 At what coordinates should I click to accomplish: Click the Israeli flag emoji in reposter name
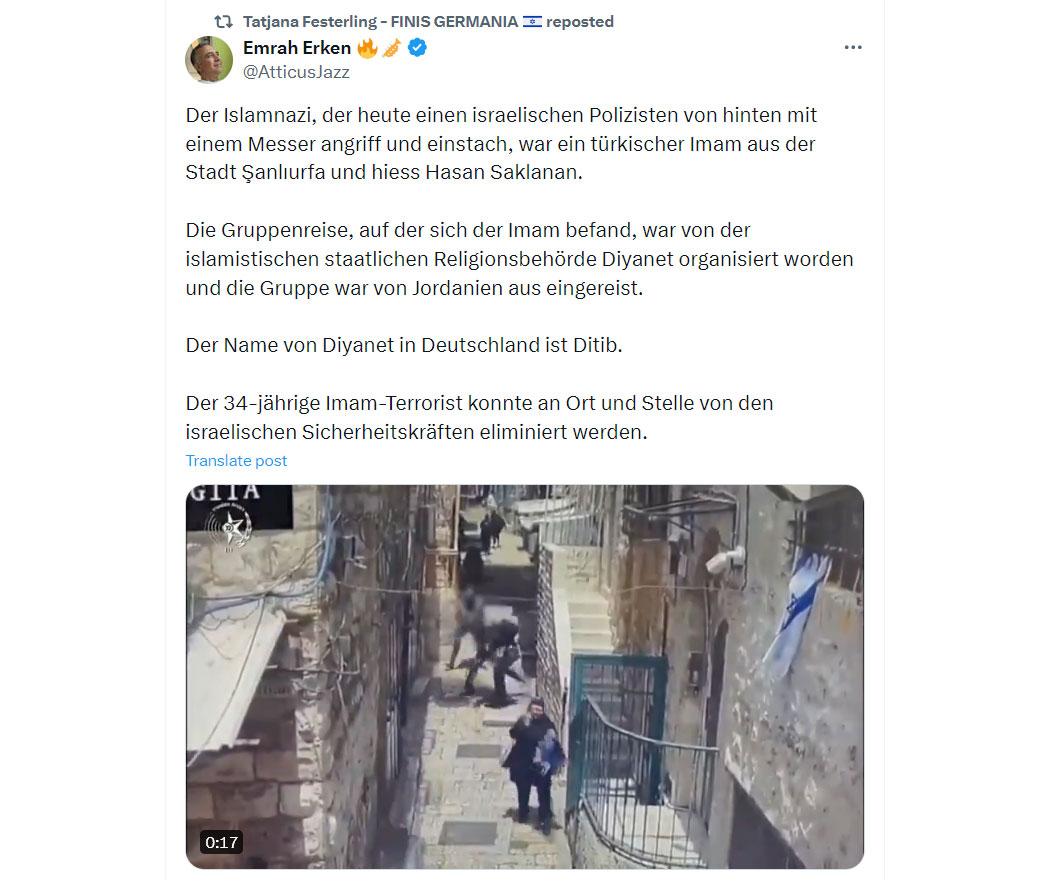(532, 22)
